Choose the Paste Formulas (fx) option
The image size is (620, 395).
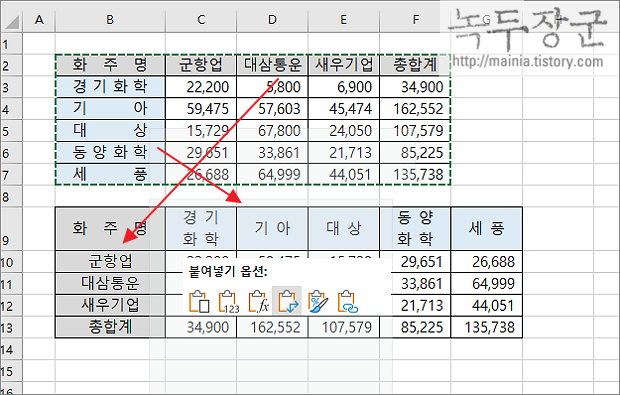[258, 302]
